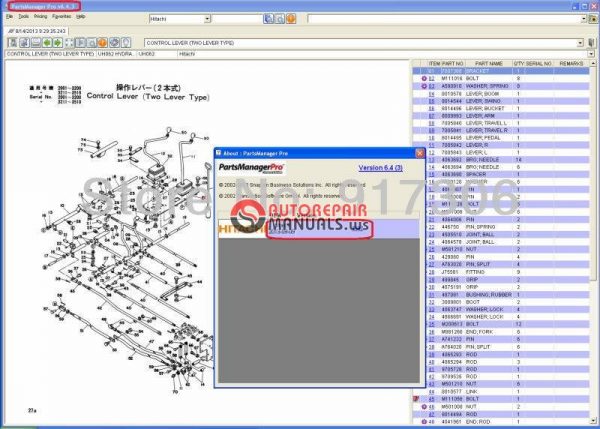Select the LEVER; ARM part row
Screen dimensions: 600x429
(x=501, y=116)
